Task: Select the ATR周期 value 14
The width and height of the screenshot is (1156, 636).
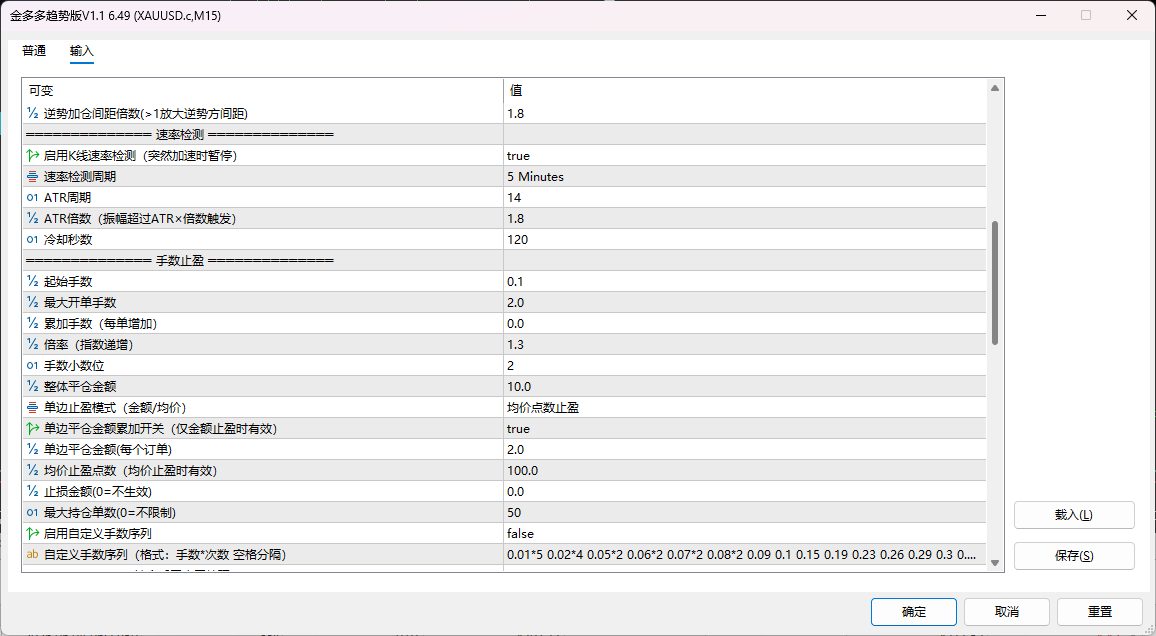Action: point(514,198)
